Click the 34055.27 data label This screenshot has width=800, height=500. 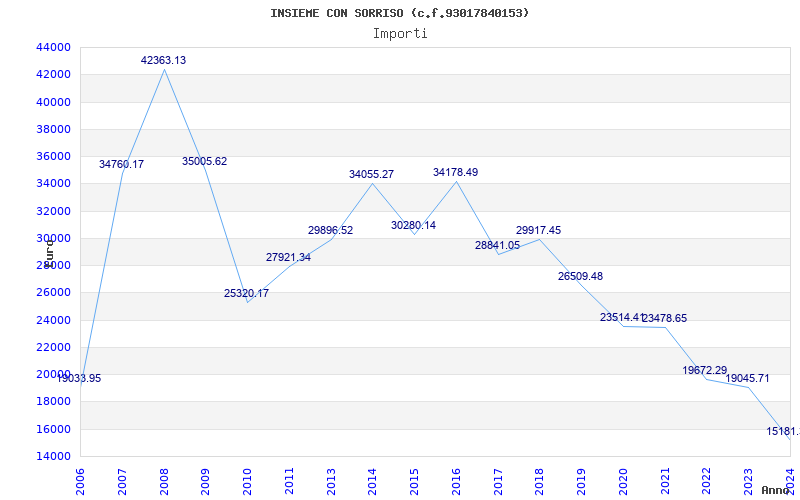point(371,174)
